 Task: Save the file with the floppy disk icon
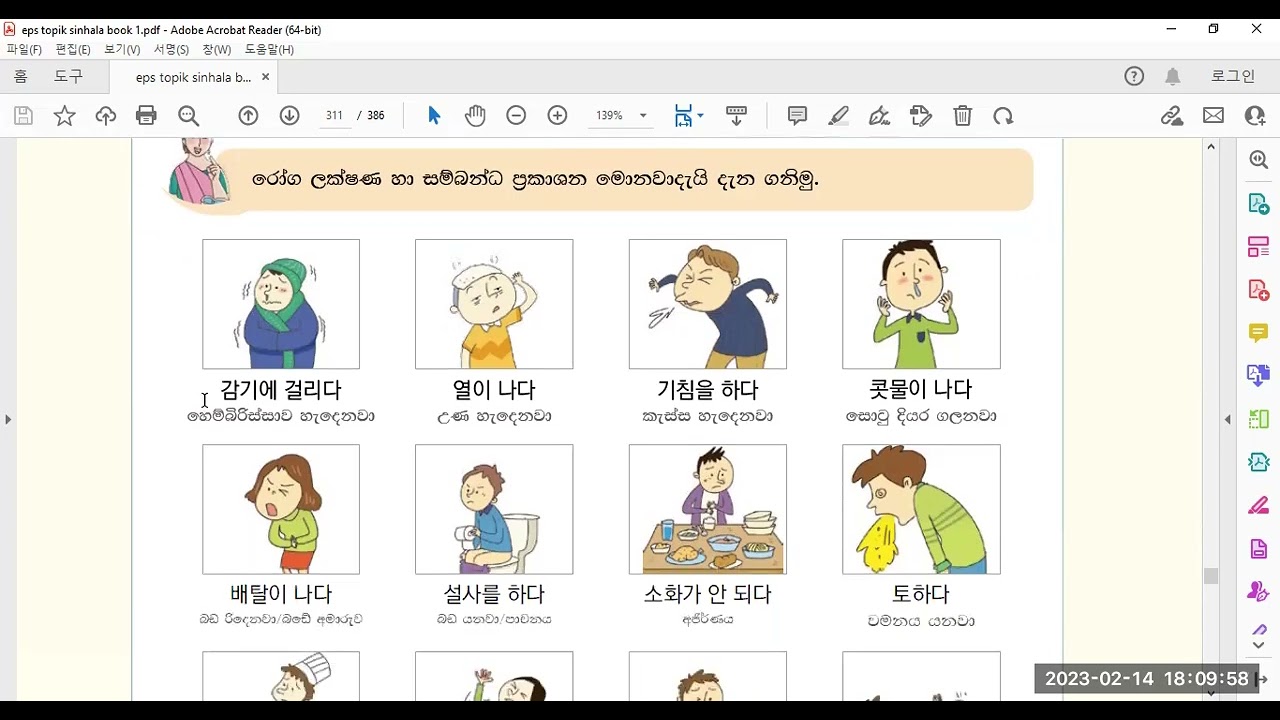(x=23, y=116)
